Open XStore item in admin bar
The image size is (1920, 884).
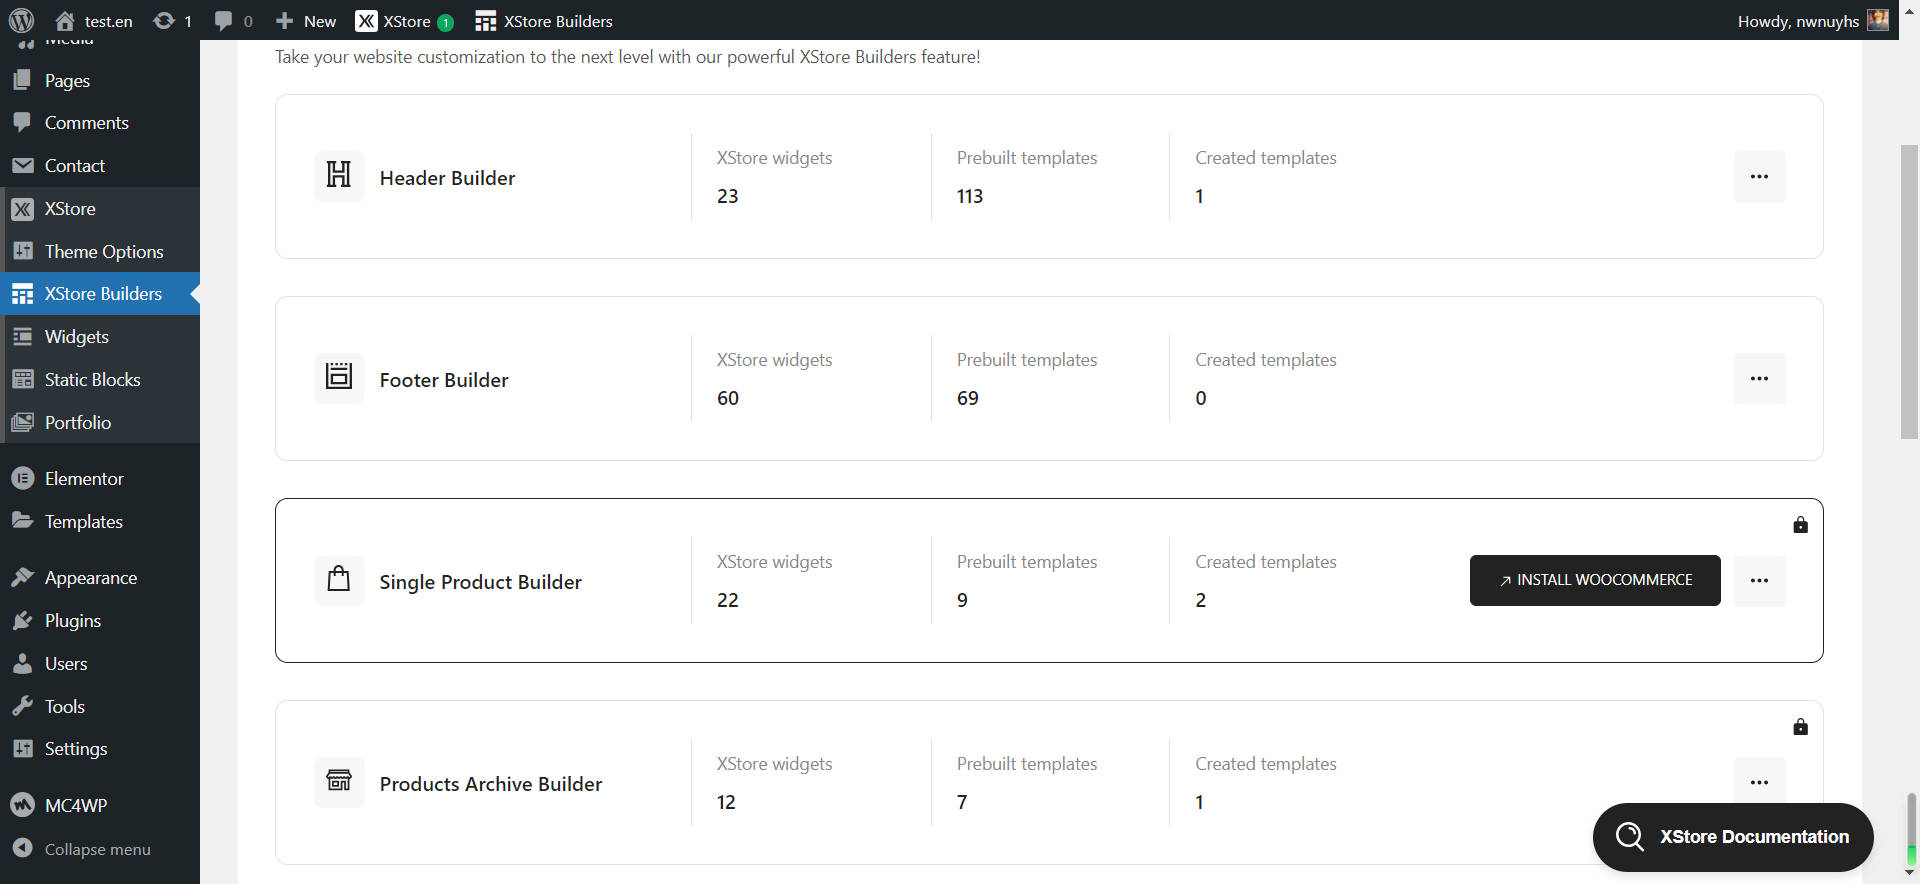click(405, 21)
